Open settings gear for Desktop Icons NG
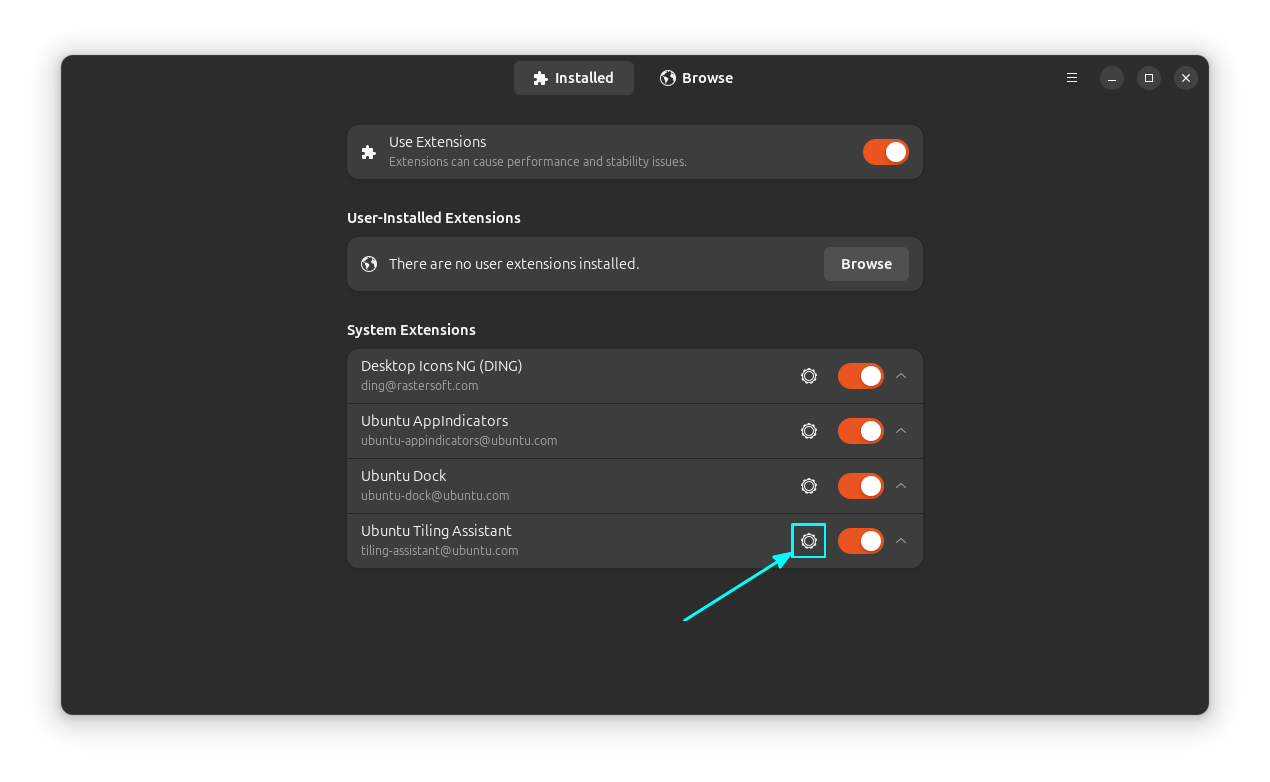Viewport: 1270px width, 782px height. [x=809, y=376]
